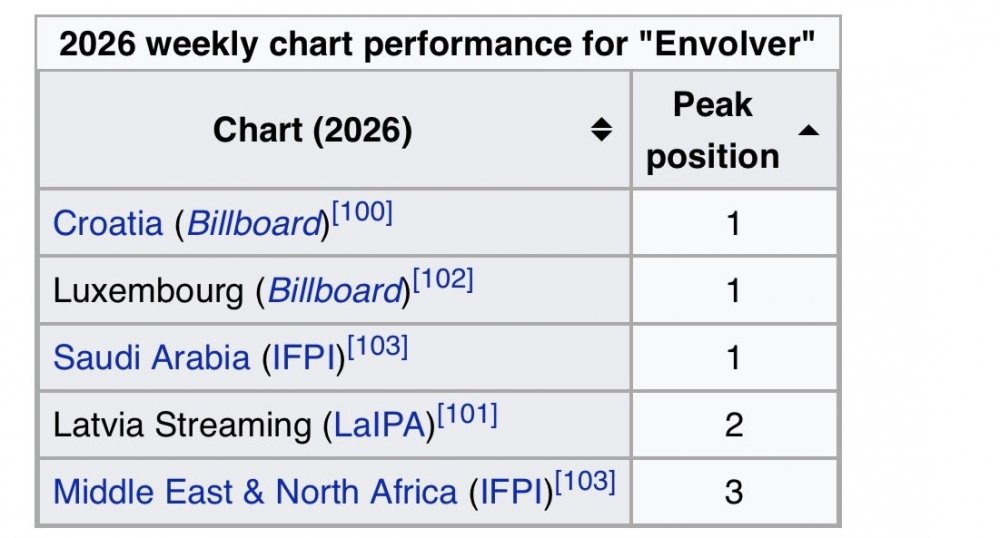Viewport: 1000px width, 538px height.
Task: Jump to reference [102]
Action: pyautogui.click(x=441, y=282)
